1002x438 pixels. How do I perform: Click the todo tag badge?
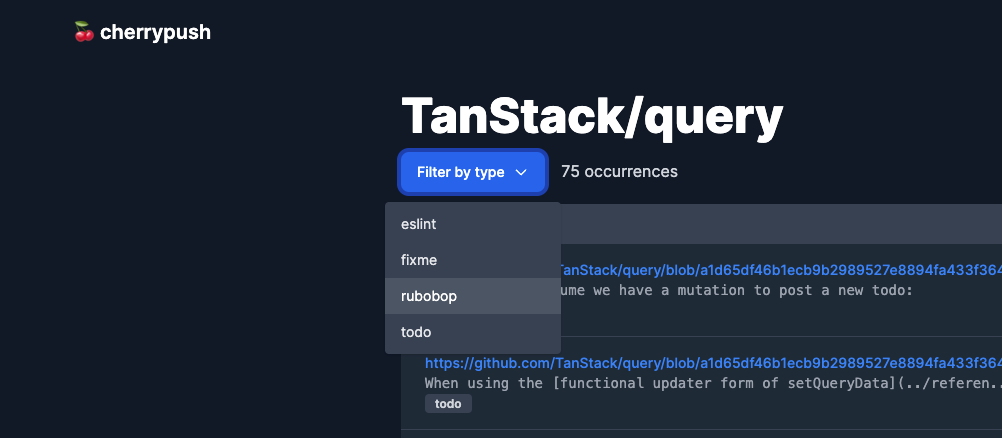tap(448, 403)
